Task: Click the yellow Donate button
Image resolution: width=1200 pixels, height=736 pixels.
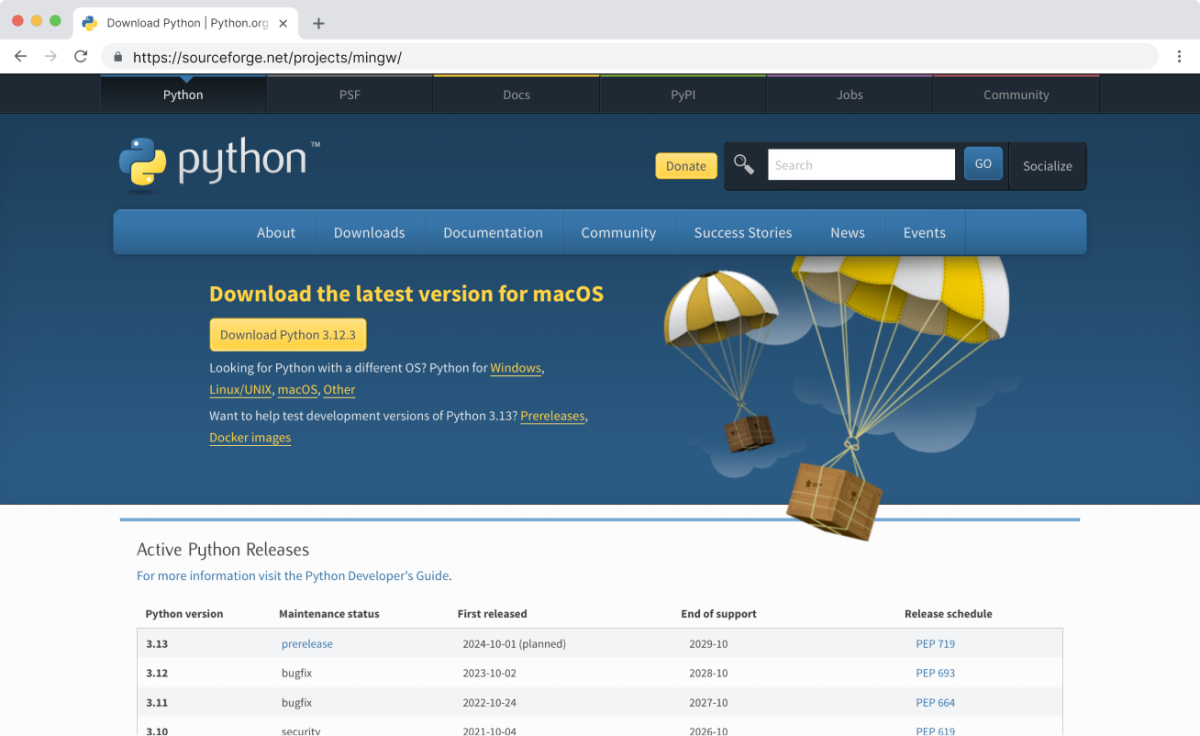Action: click(686, 165)
